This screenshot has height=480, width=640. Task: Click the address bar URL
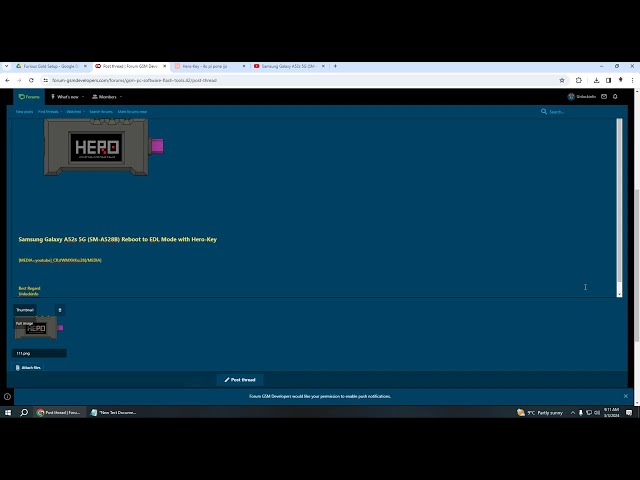(135, 80)
